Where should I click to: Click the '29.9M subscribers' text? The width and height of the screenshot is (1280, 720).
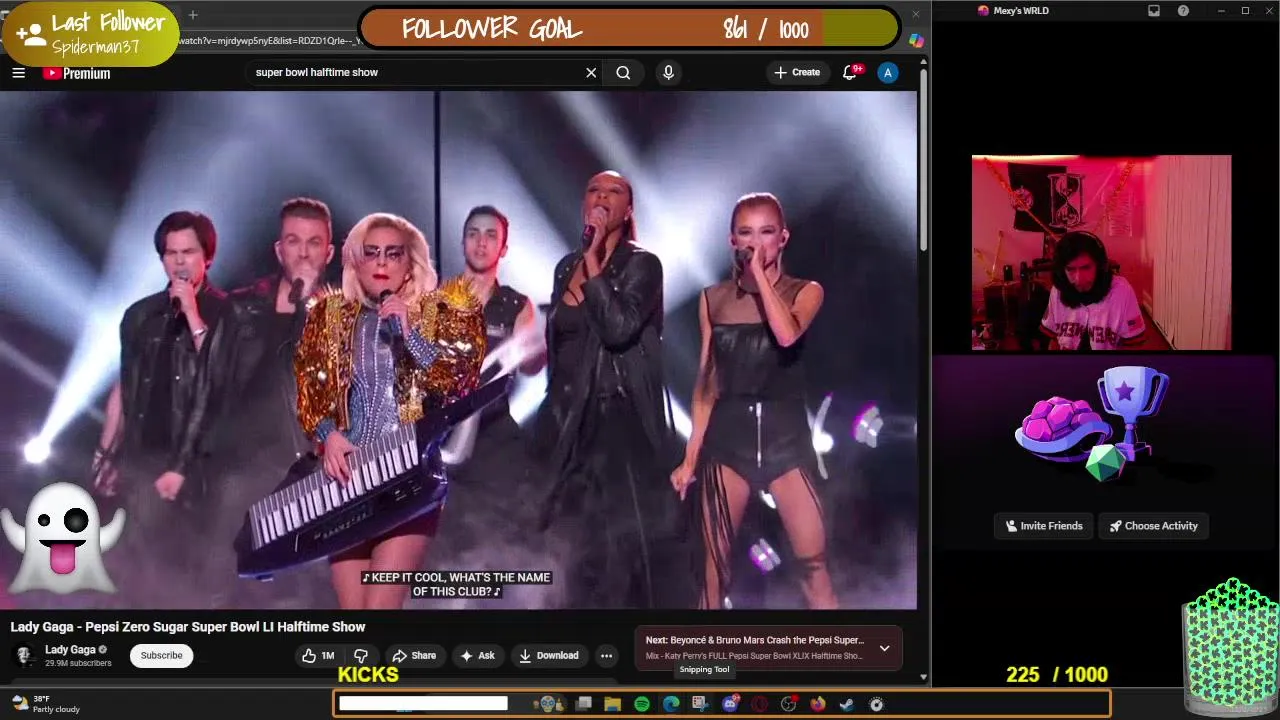coord(78,663)
